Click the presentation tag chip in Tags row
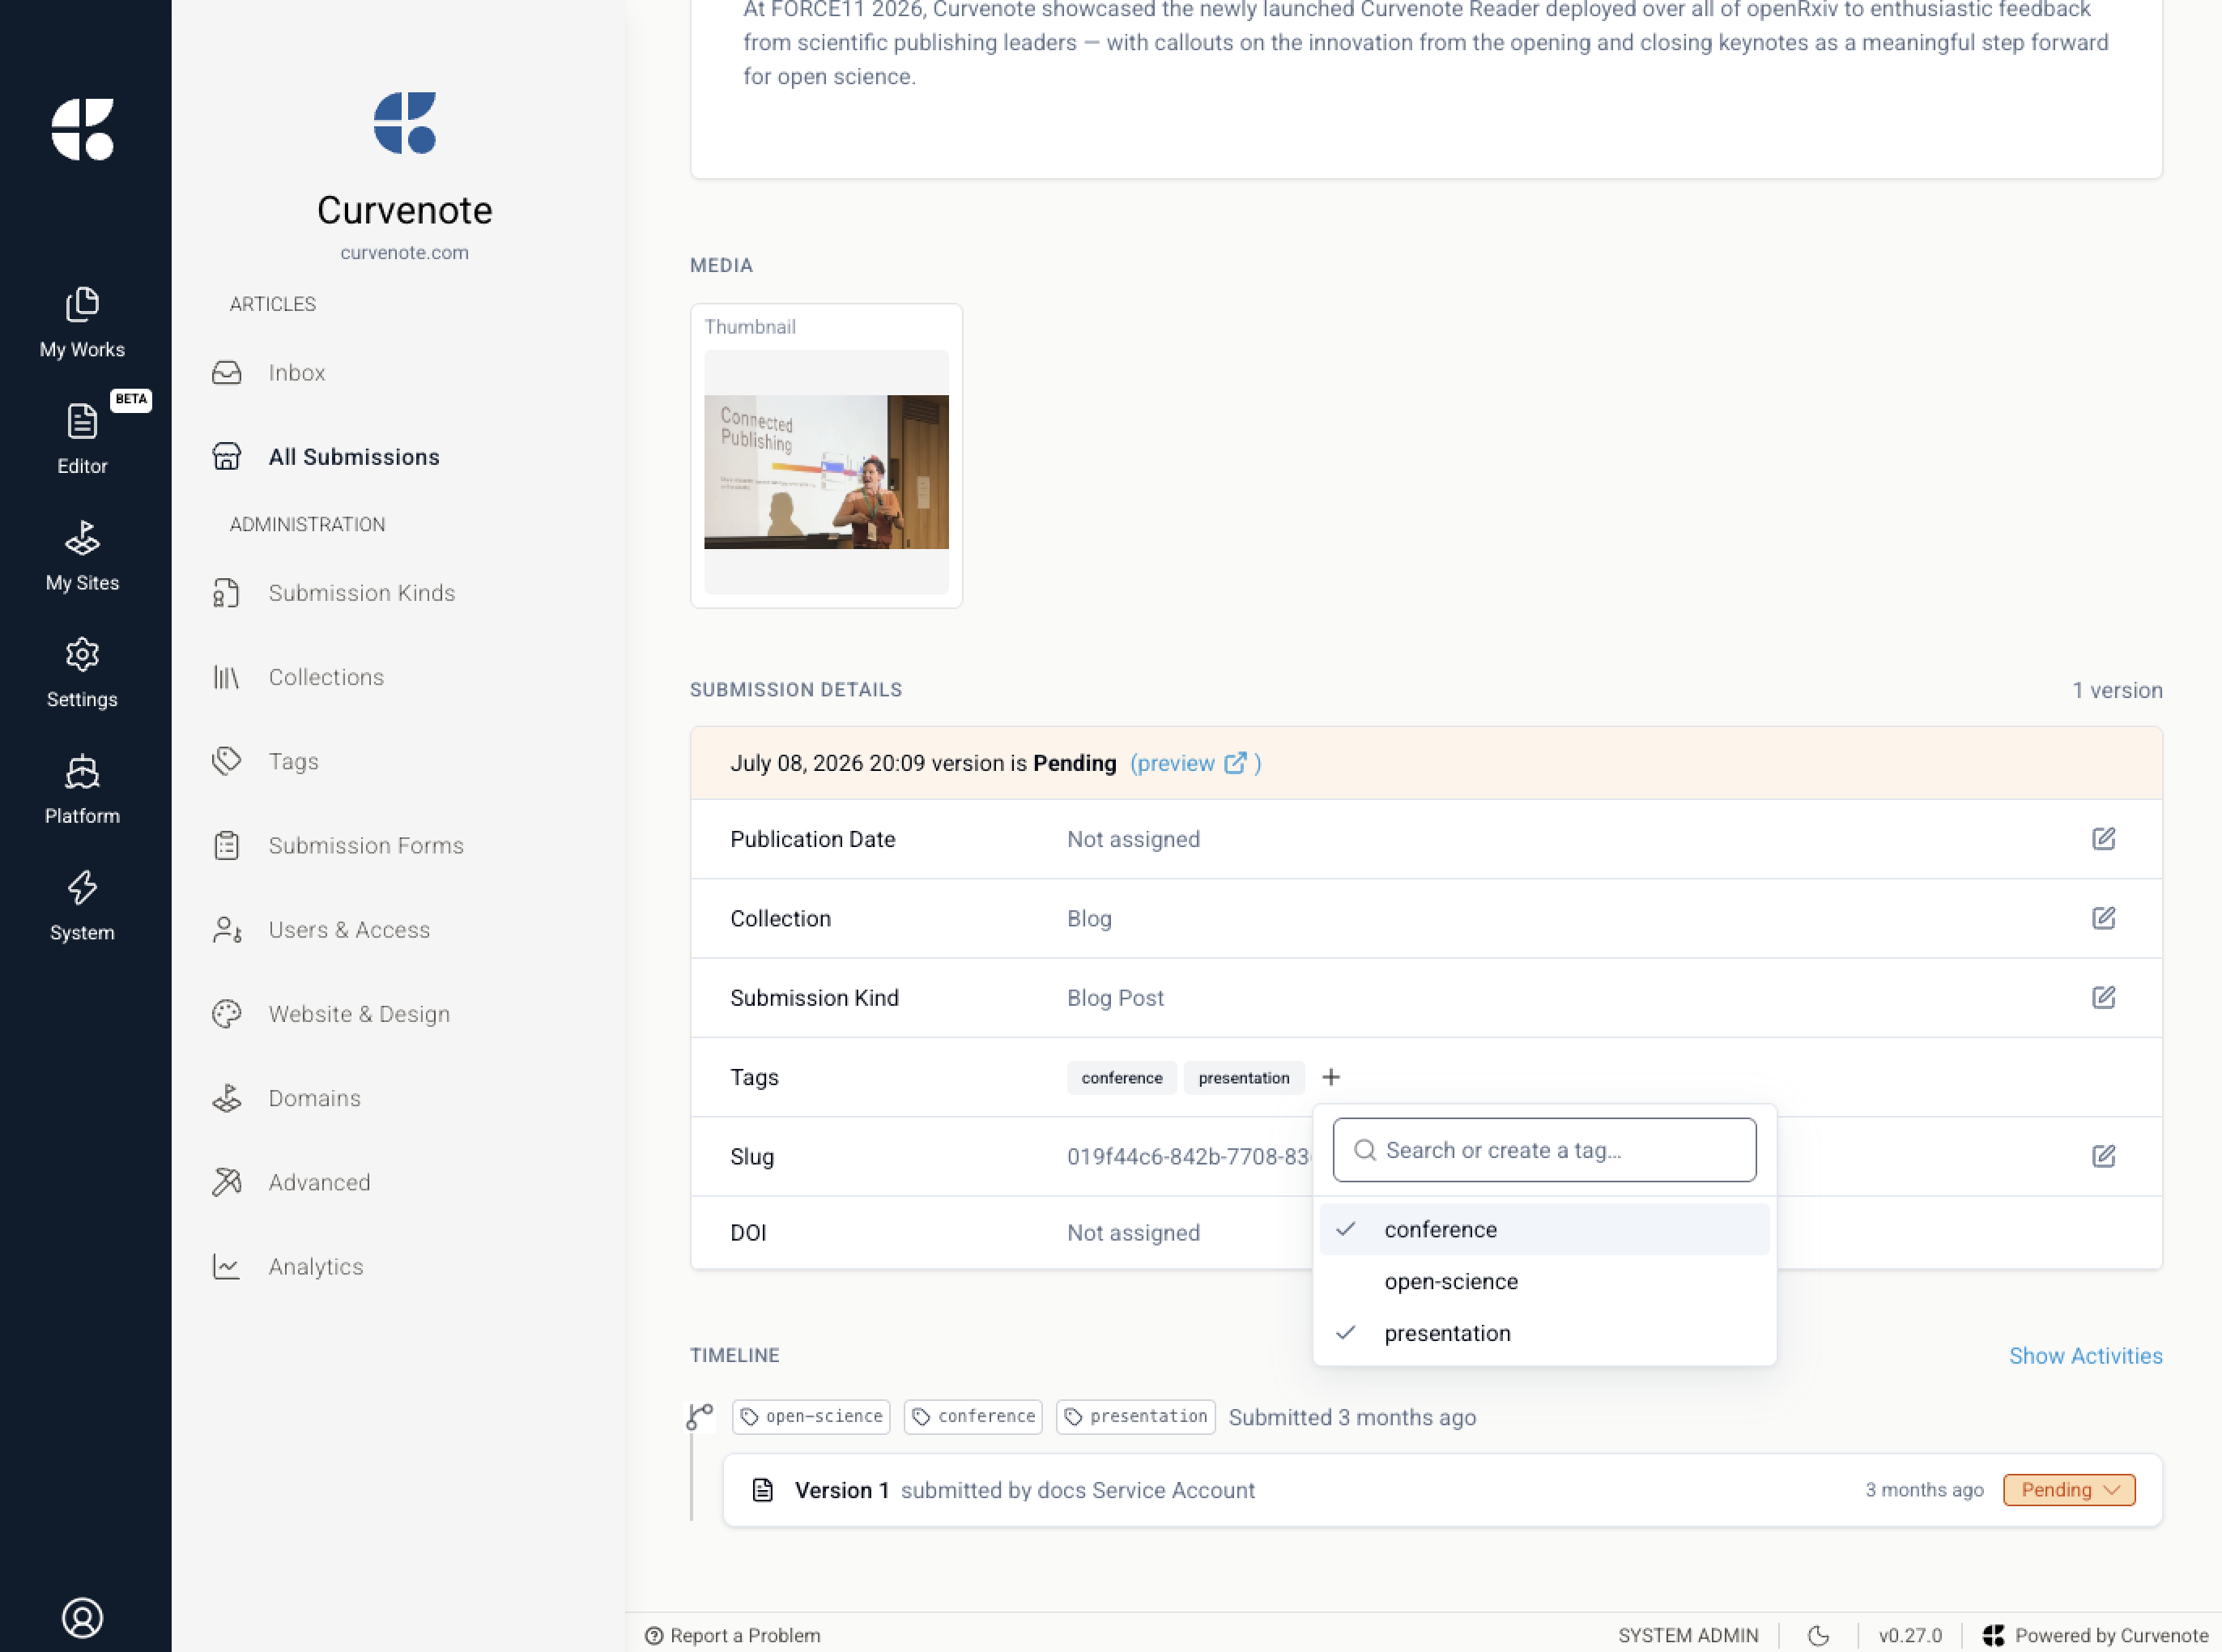The height and width of the screenshot is (1652, 2222). 1243,1078
